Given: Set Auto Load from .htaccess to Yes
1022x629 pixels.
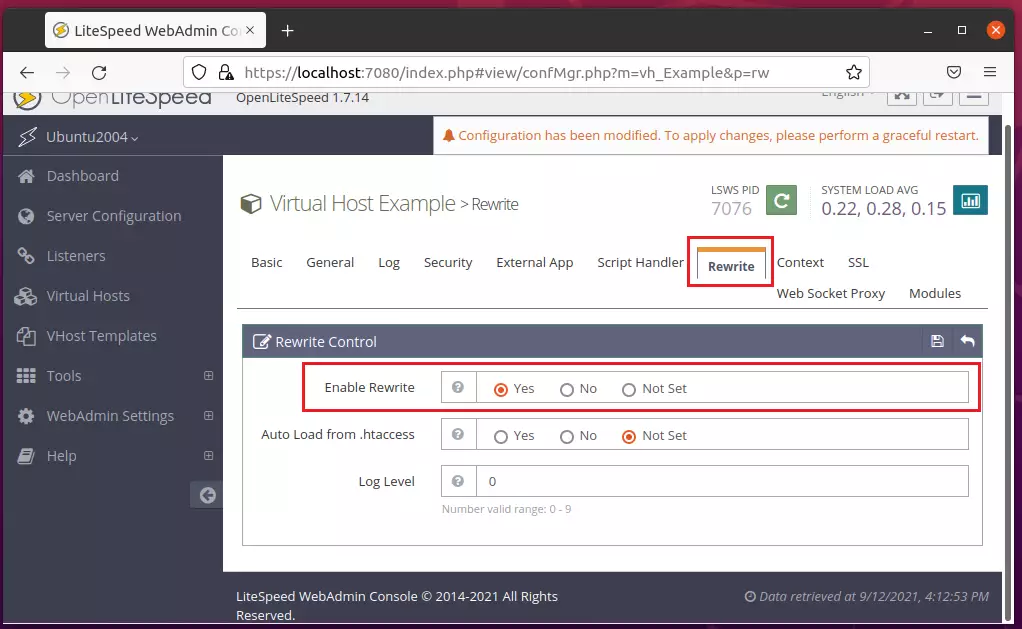Looking at the screenshot, I should [501, 436].
